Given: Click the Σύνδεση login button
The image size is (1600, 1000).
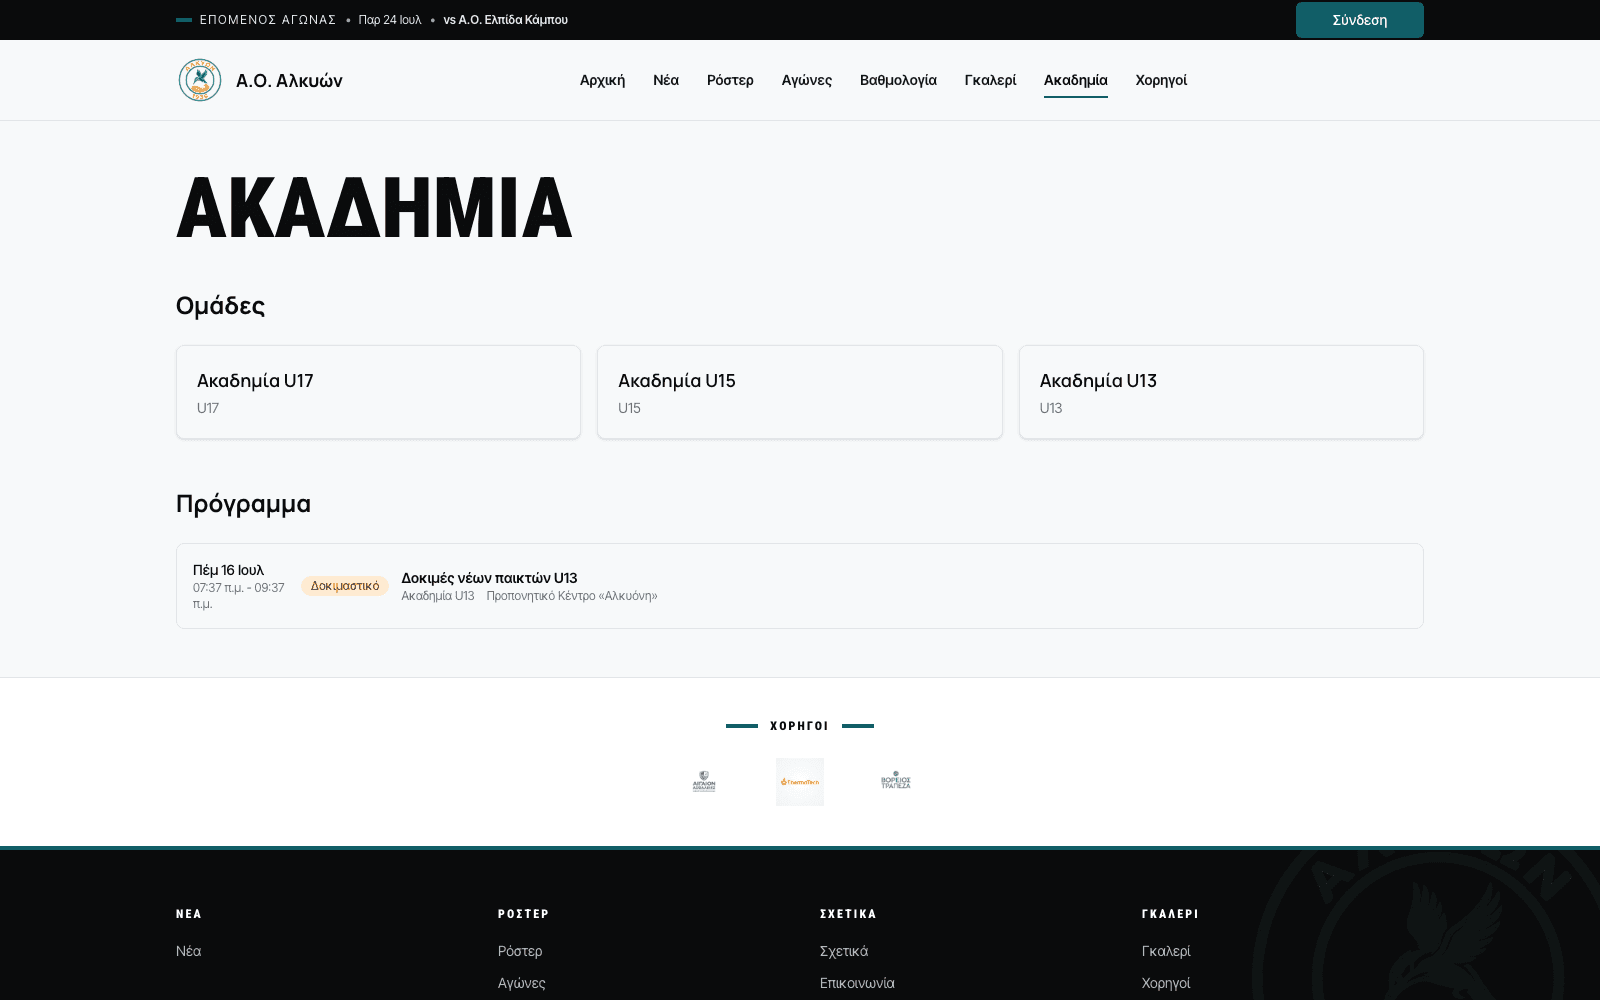Looking at the screenshot, I should click(1360, 20).
